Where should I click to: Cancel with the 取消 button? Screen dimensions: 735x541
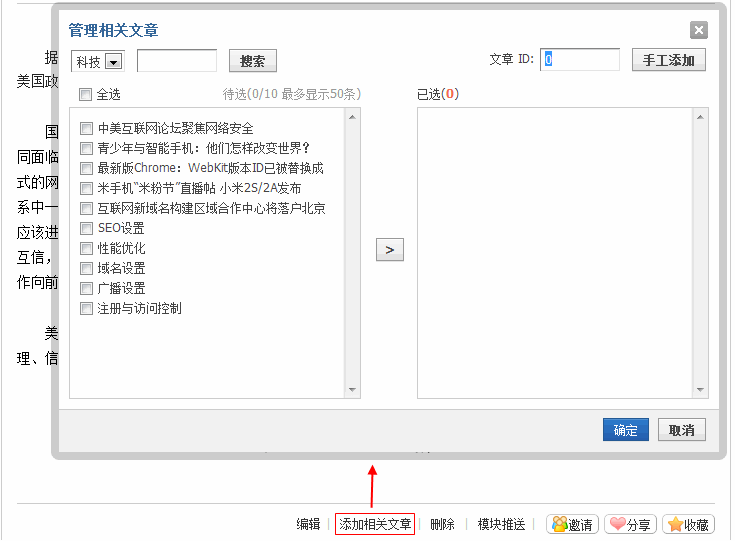tap(682, 430)
